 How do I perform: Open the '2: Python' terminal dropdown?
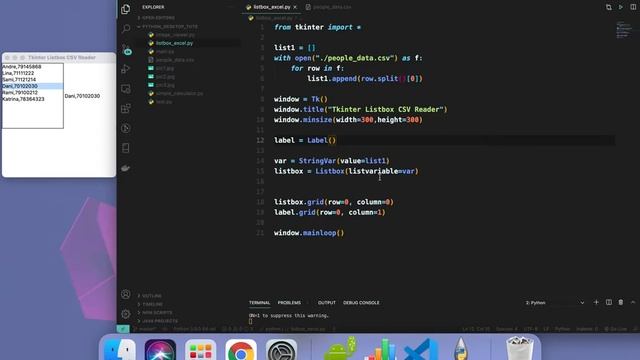(555, 303)
